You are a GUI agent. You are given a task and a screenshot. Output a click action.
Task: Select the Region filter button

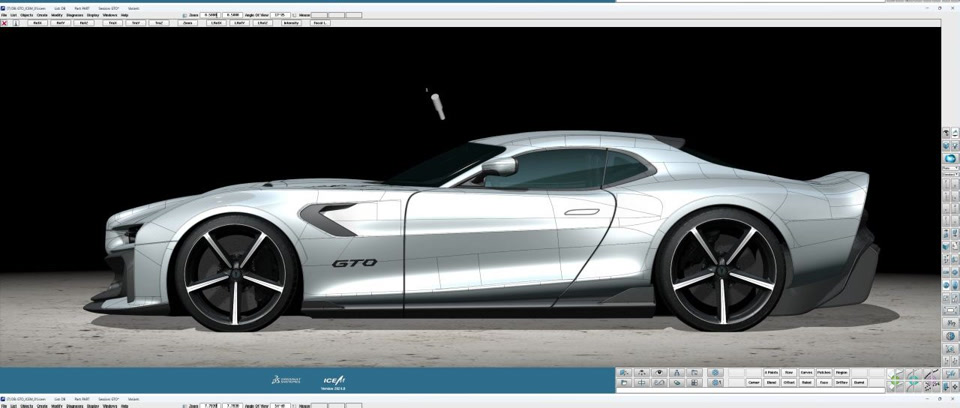pos(842,372)
